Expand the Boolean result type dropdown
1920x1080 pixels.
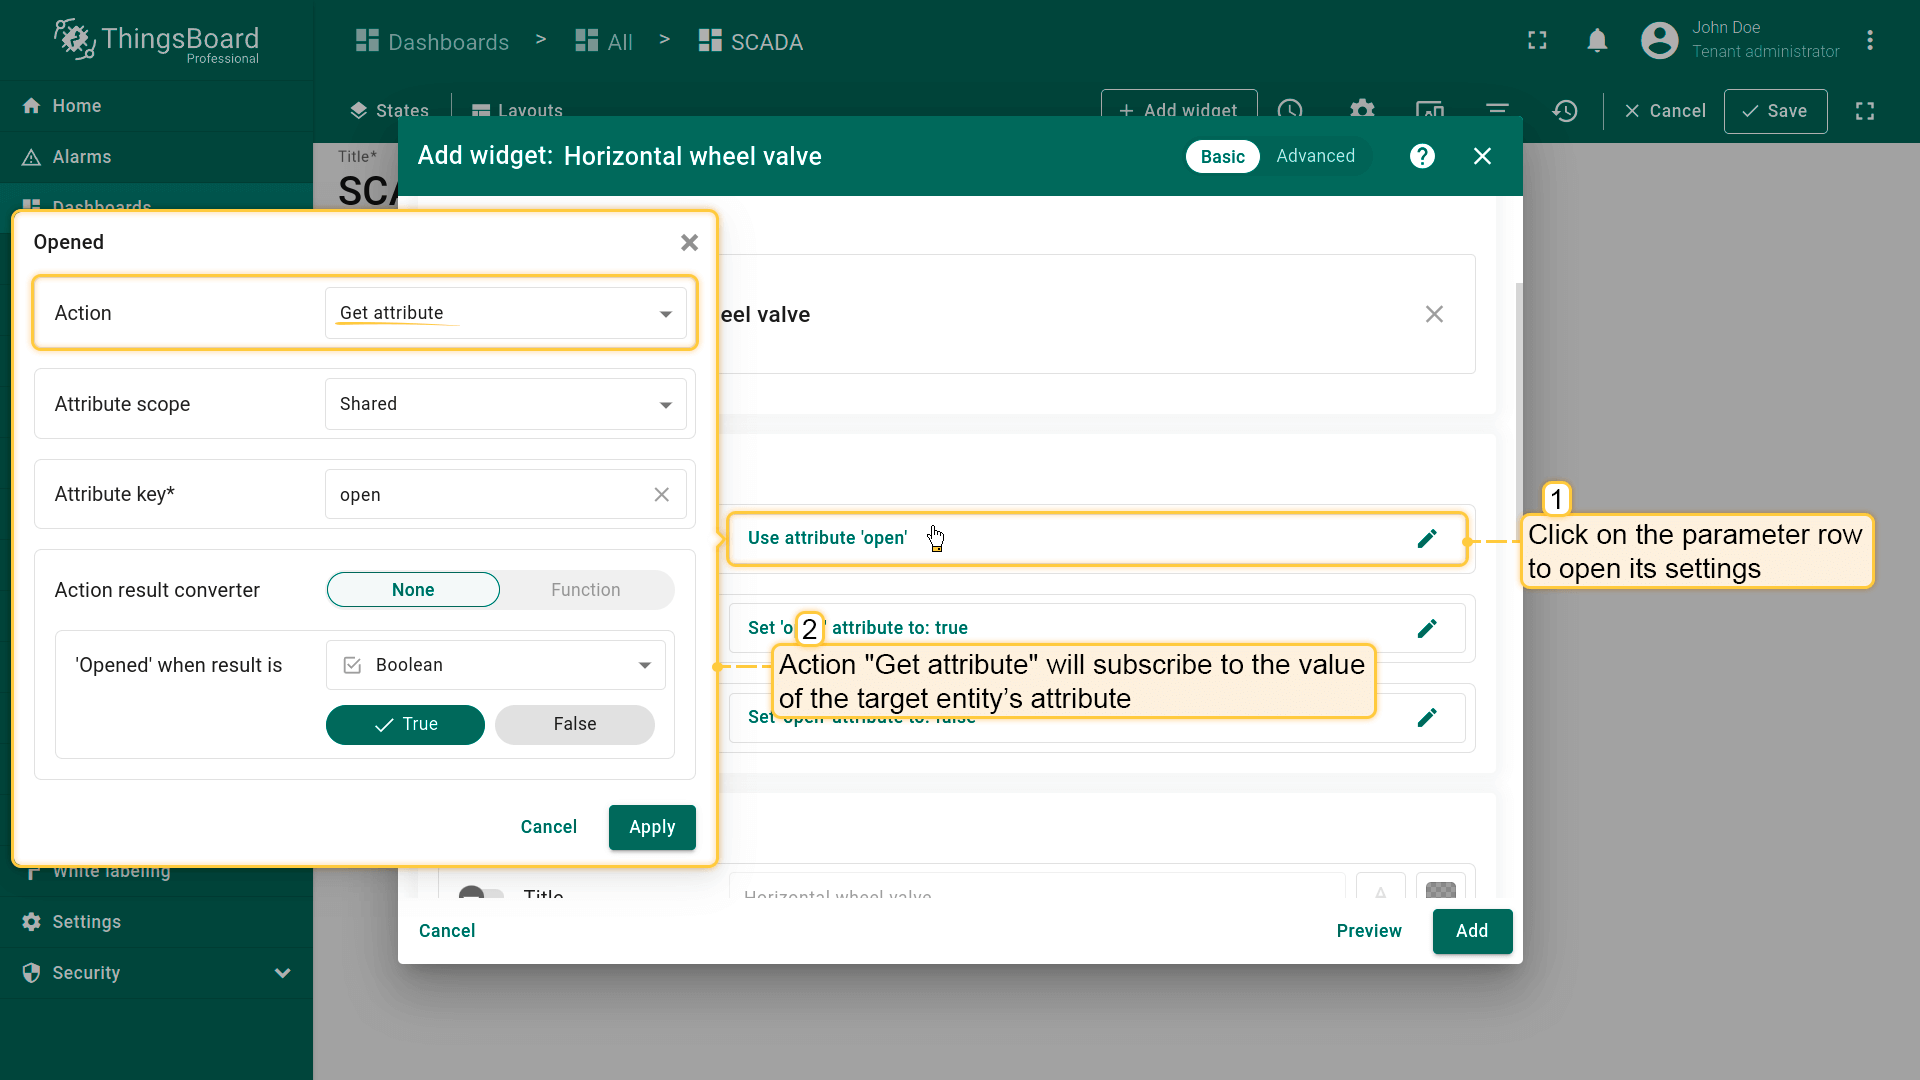point(495,666)
